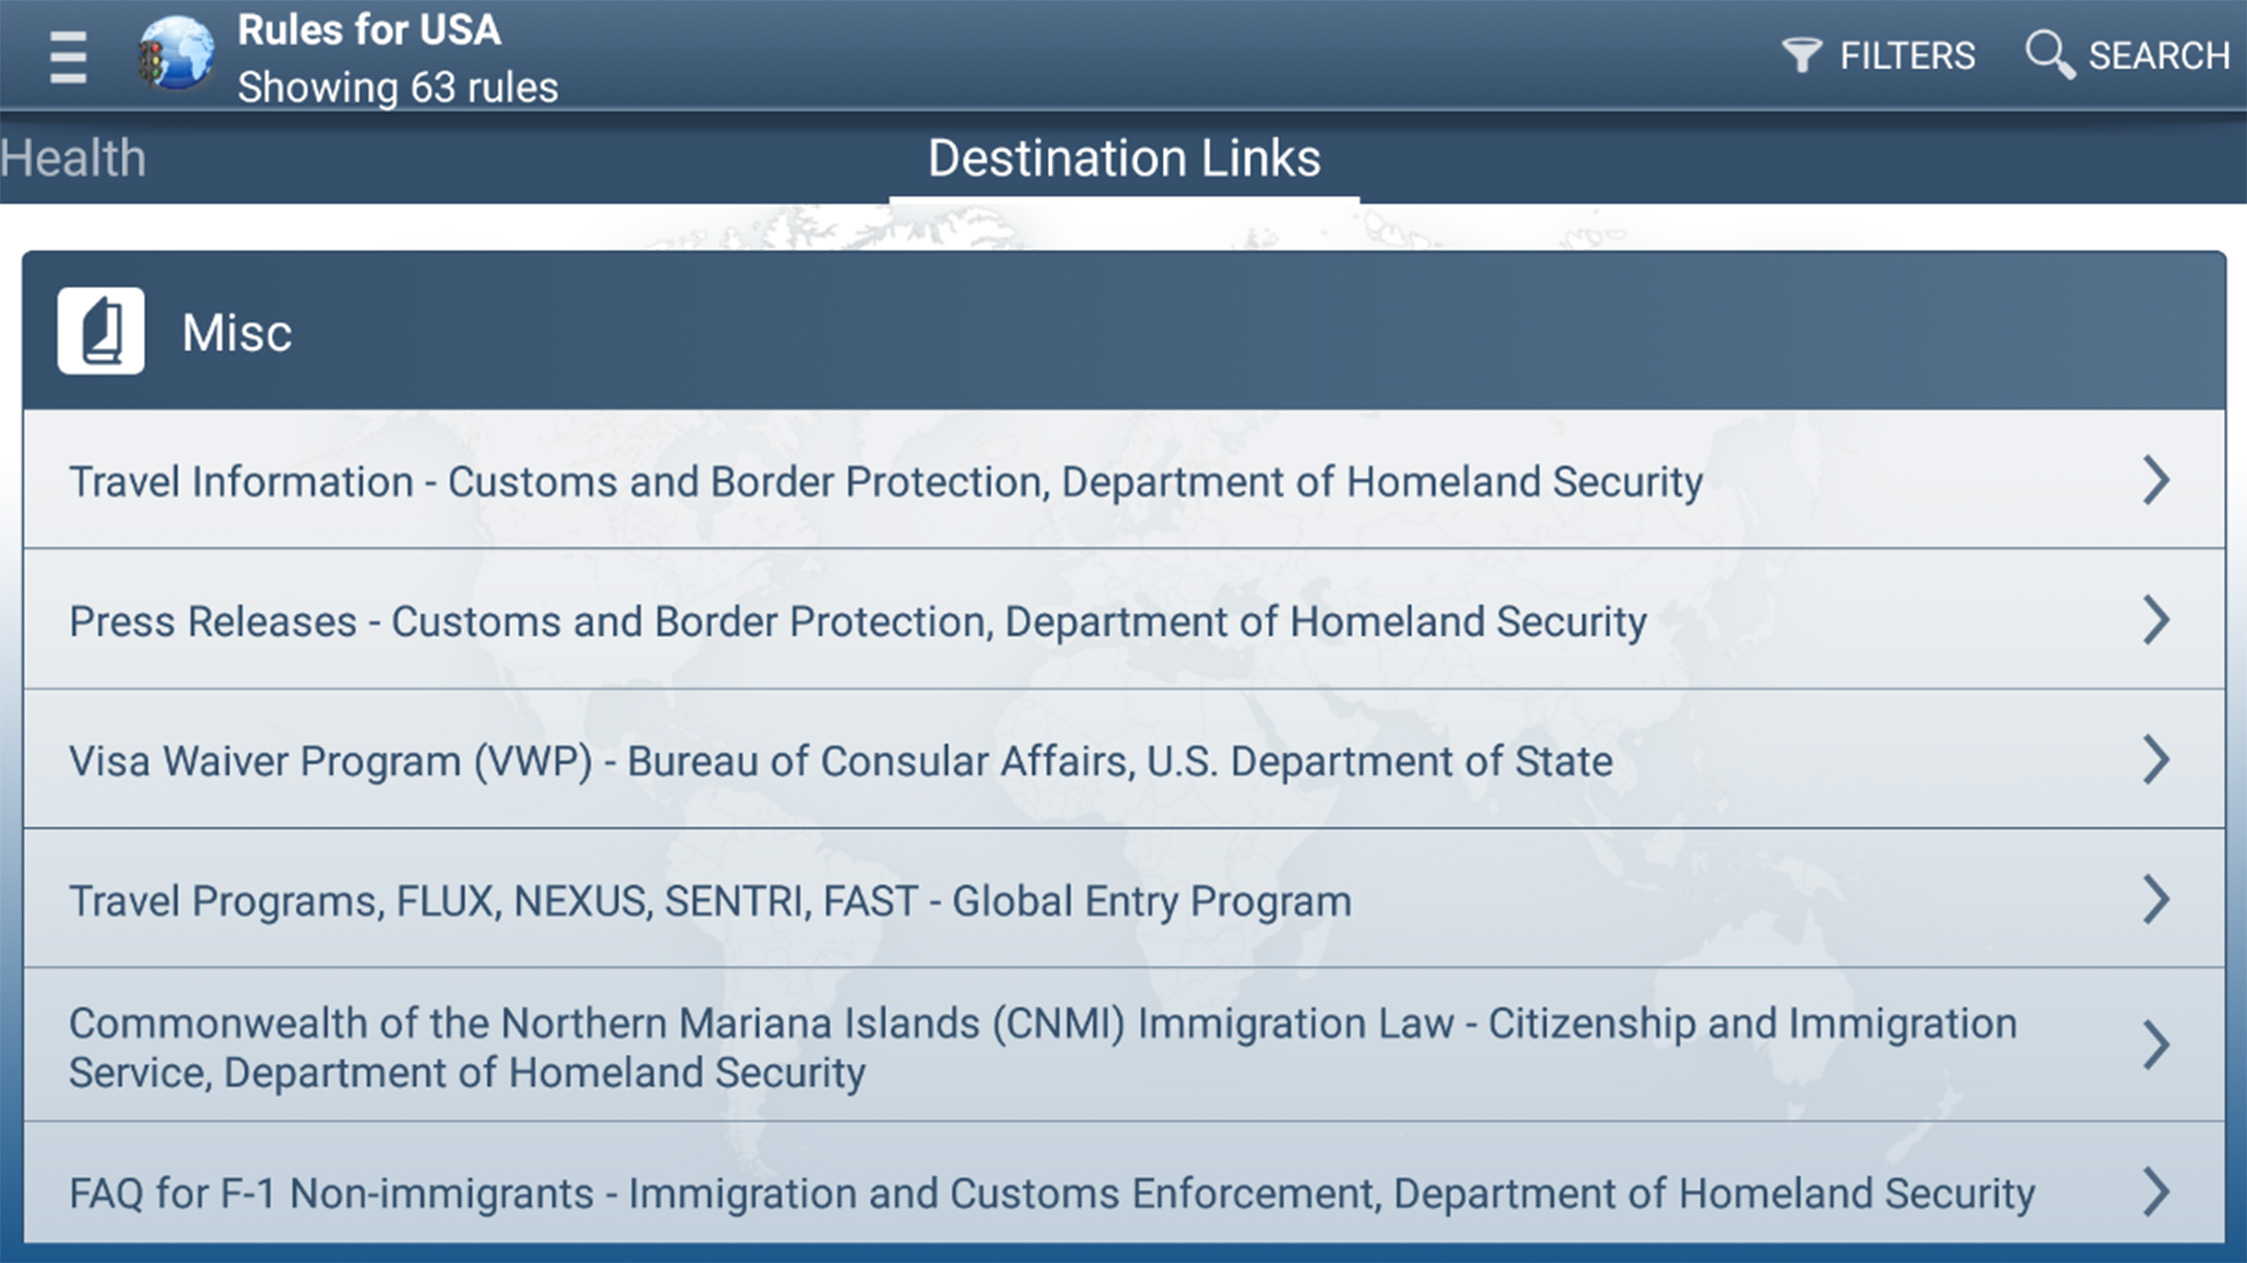The width and height of the screenshot is (2247, 1263).
Task: Open Press Releases Customs and Border link
Action: click(857, 622)
